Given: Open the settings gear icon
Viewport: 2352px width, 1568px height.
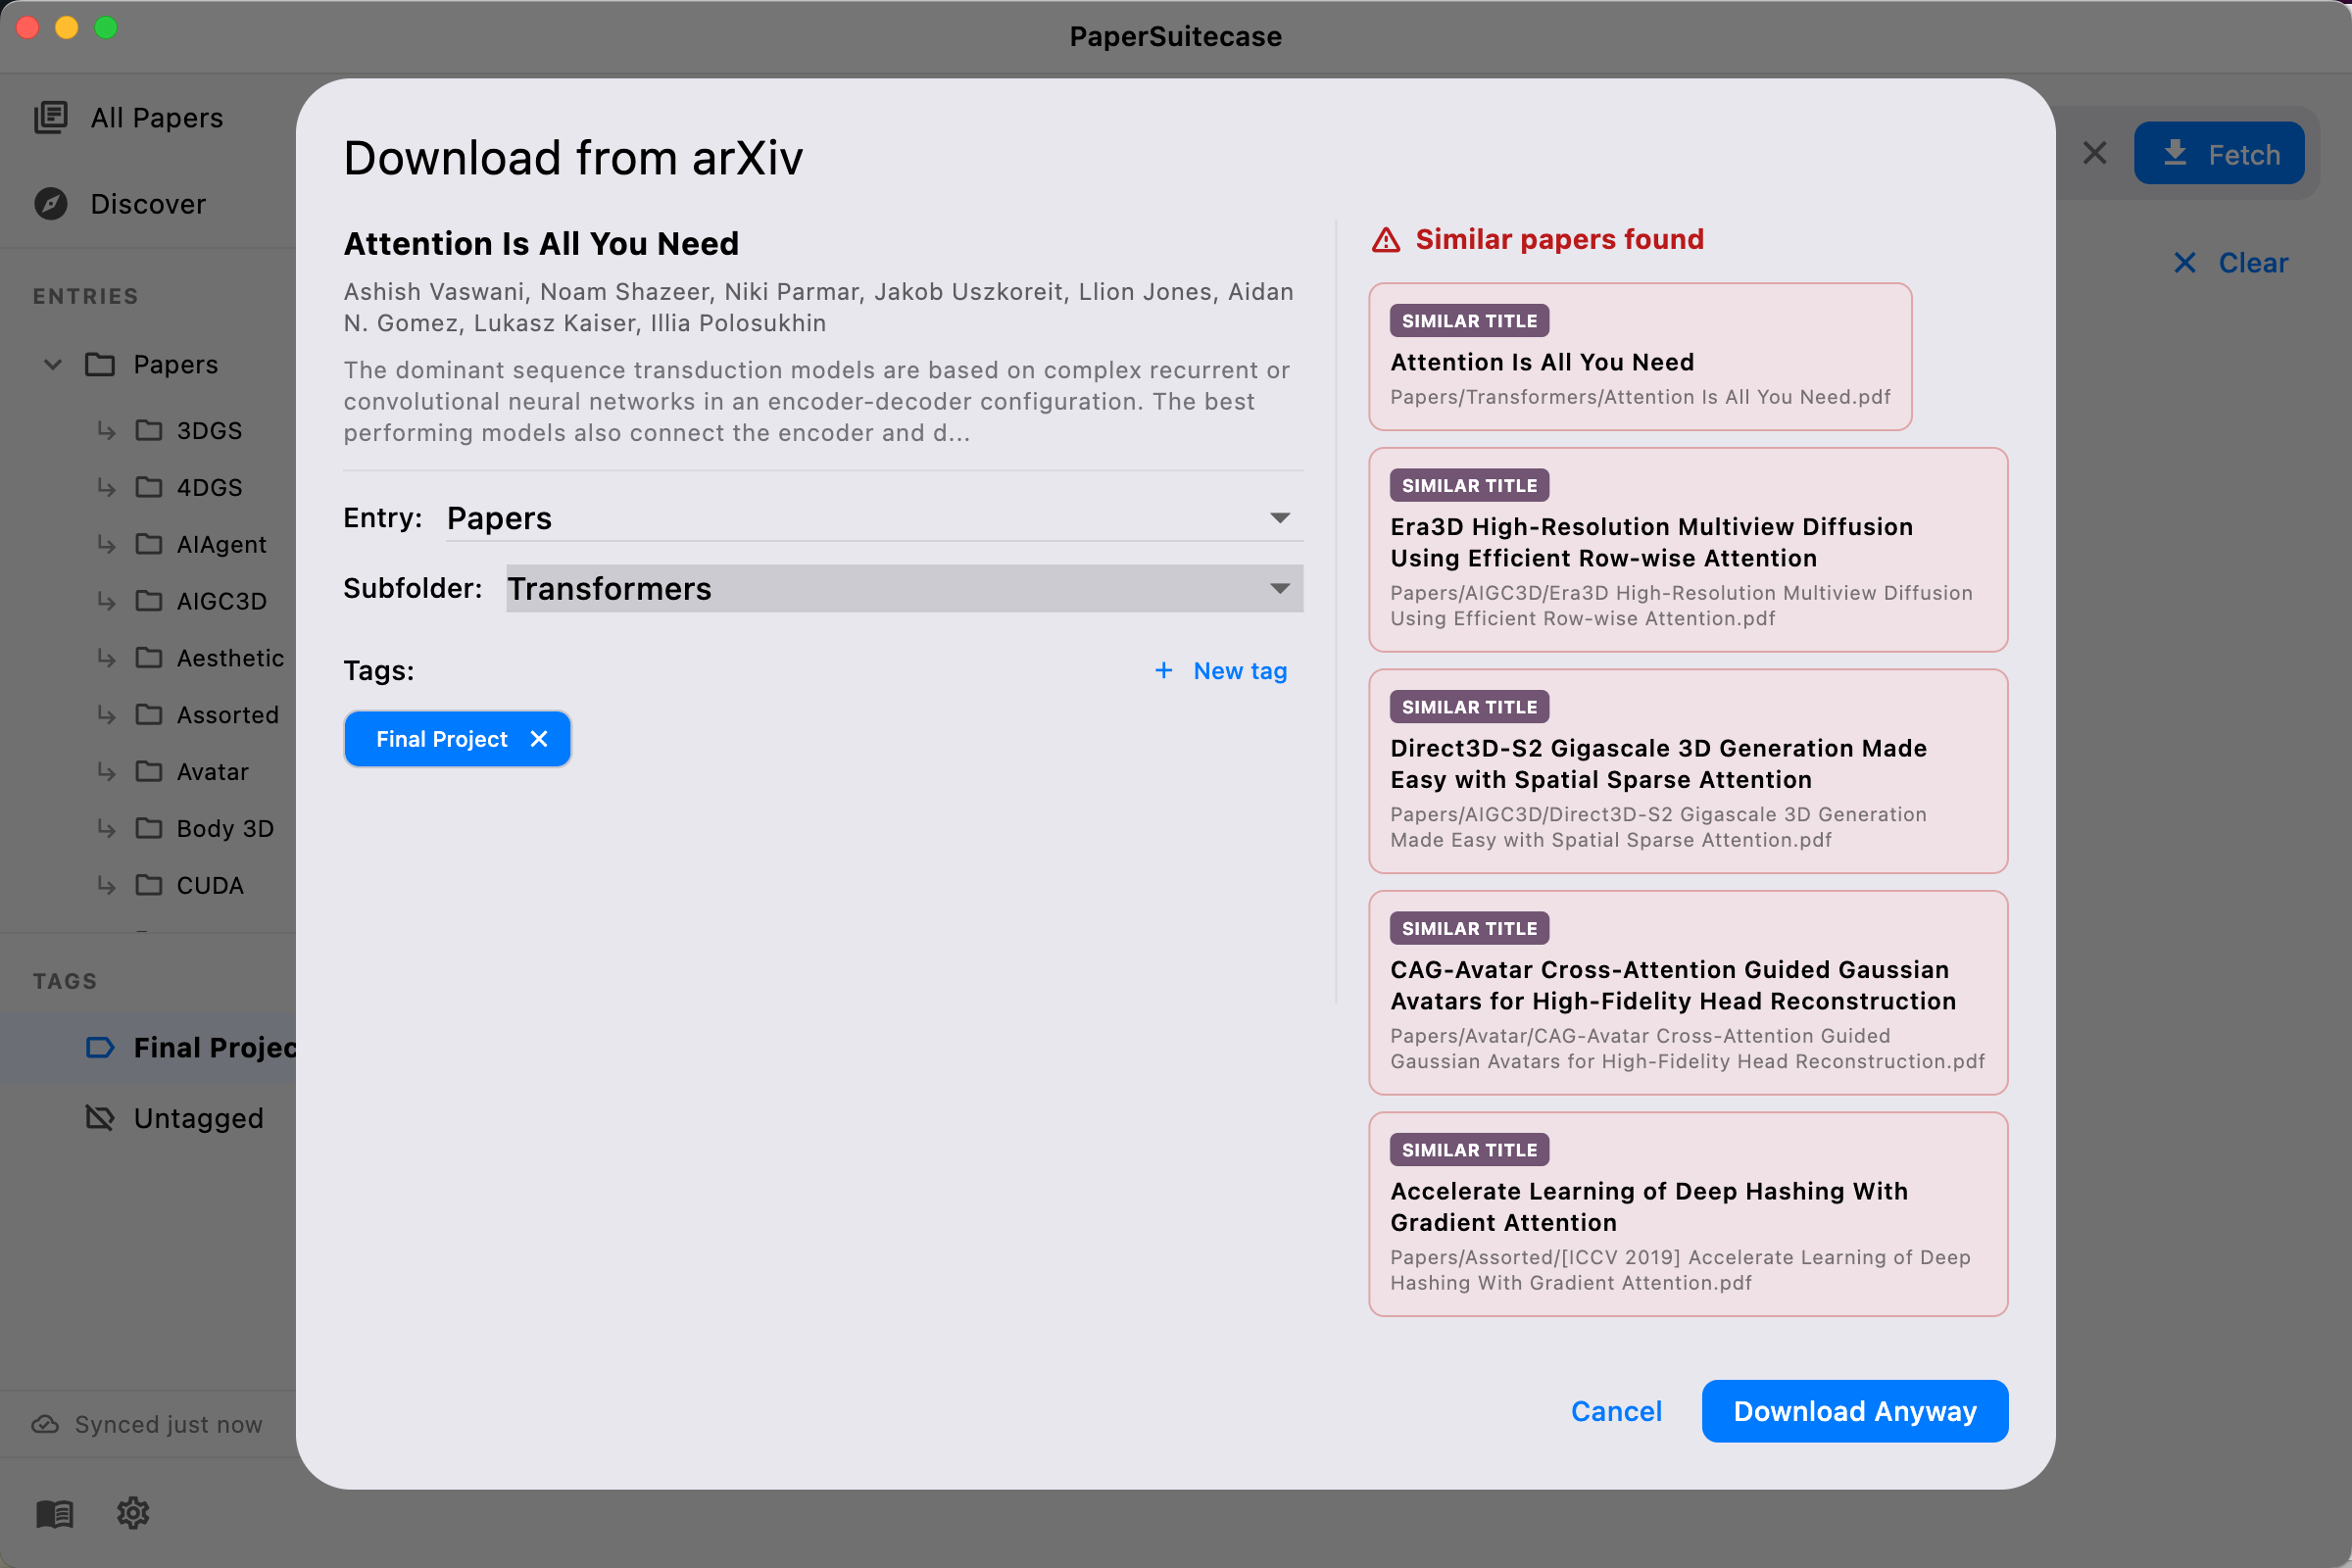Looking at the screenshot, I should [131, 1512].
